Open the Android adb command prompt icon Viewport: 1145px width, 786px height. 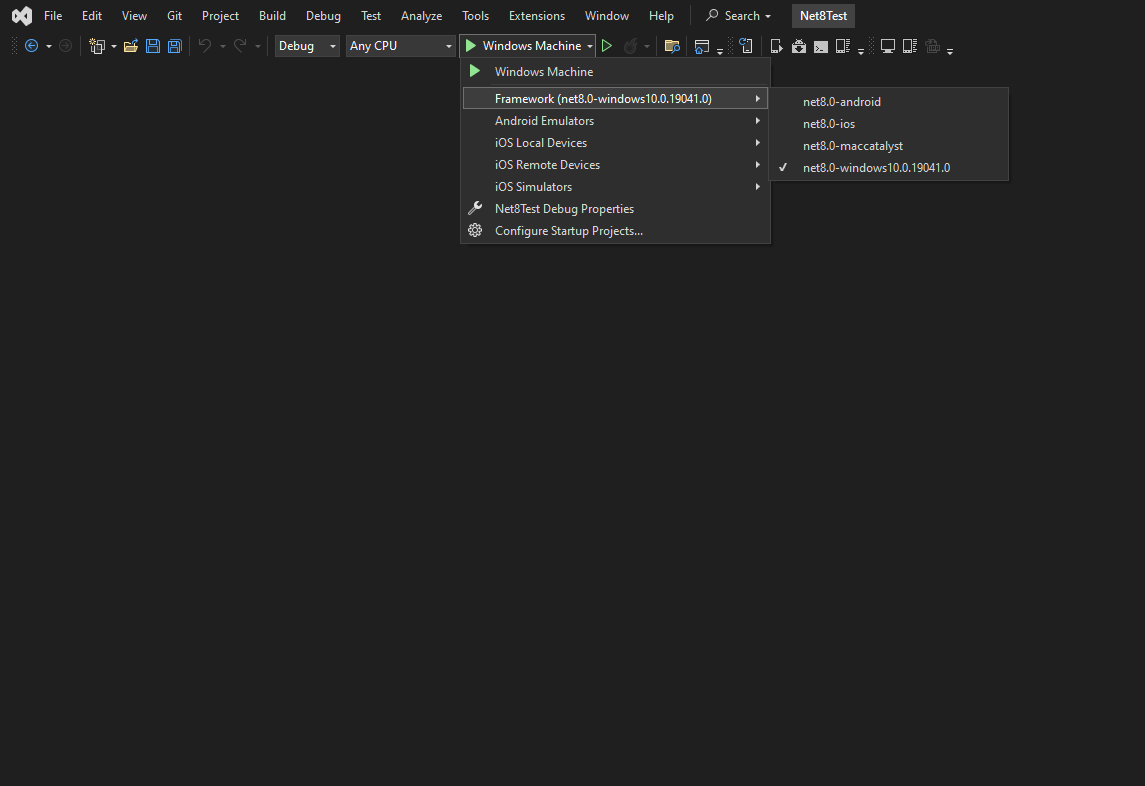821,47
